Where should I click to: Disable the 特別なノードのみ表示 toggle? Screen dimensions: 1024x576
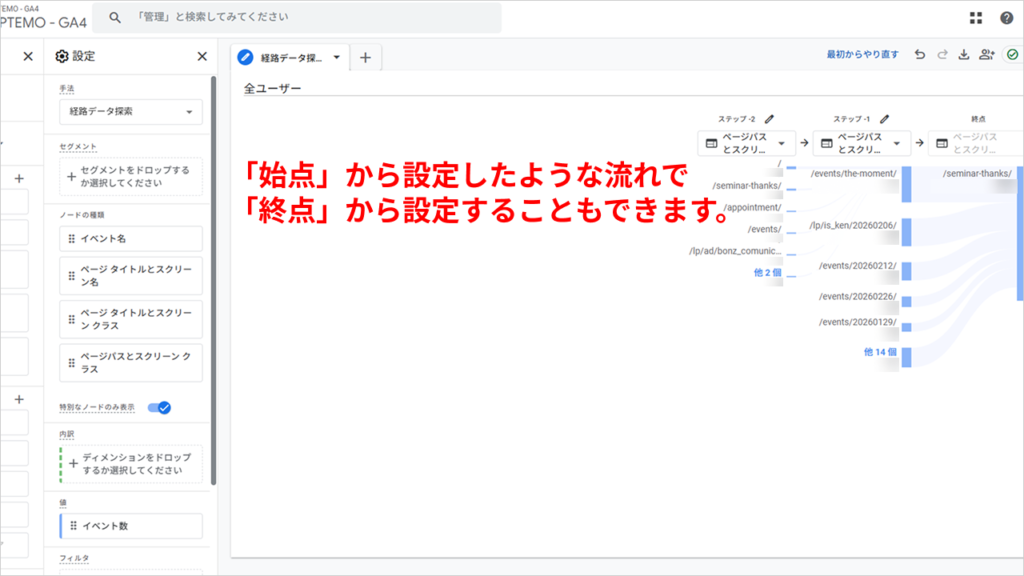[163, 407]
